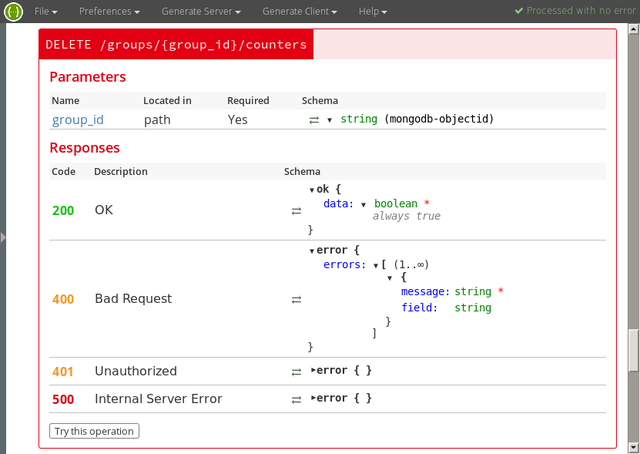Click the 'Processed with no error' status
The image size is (640, 454).
point(576,11)
